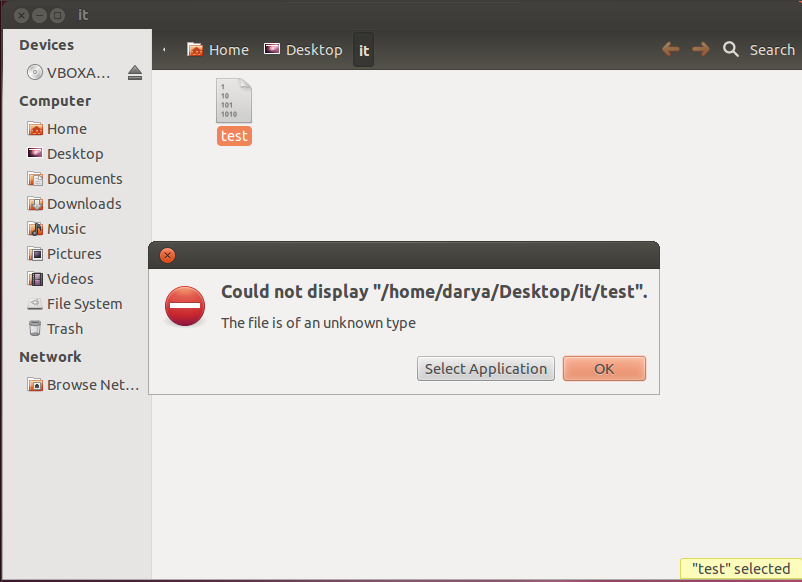Close the error dialog with X
The width and height of the screenshot is (802, 582).
(x=167, y=255)
